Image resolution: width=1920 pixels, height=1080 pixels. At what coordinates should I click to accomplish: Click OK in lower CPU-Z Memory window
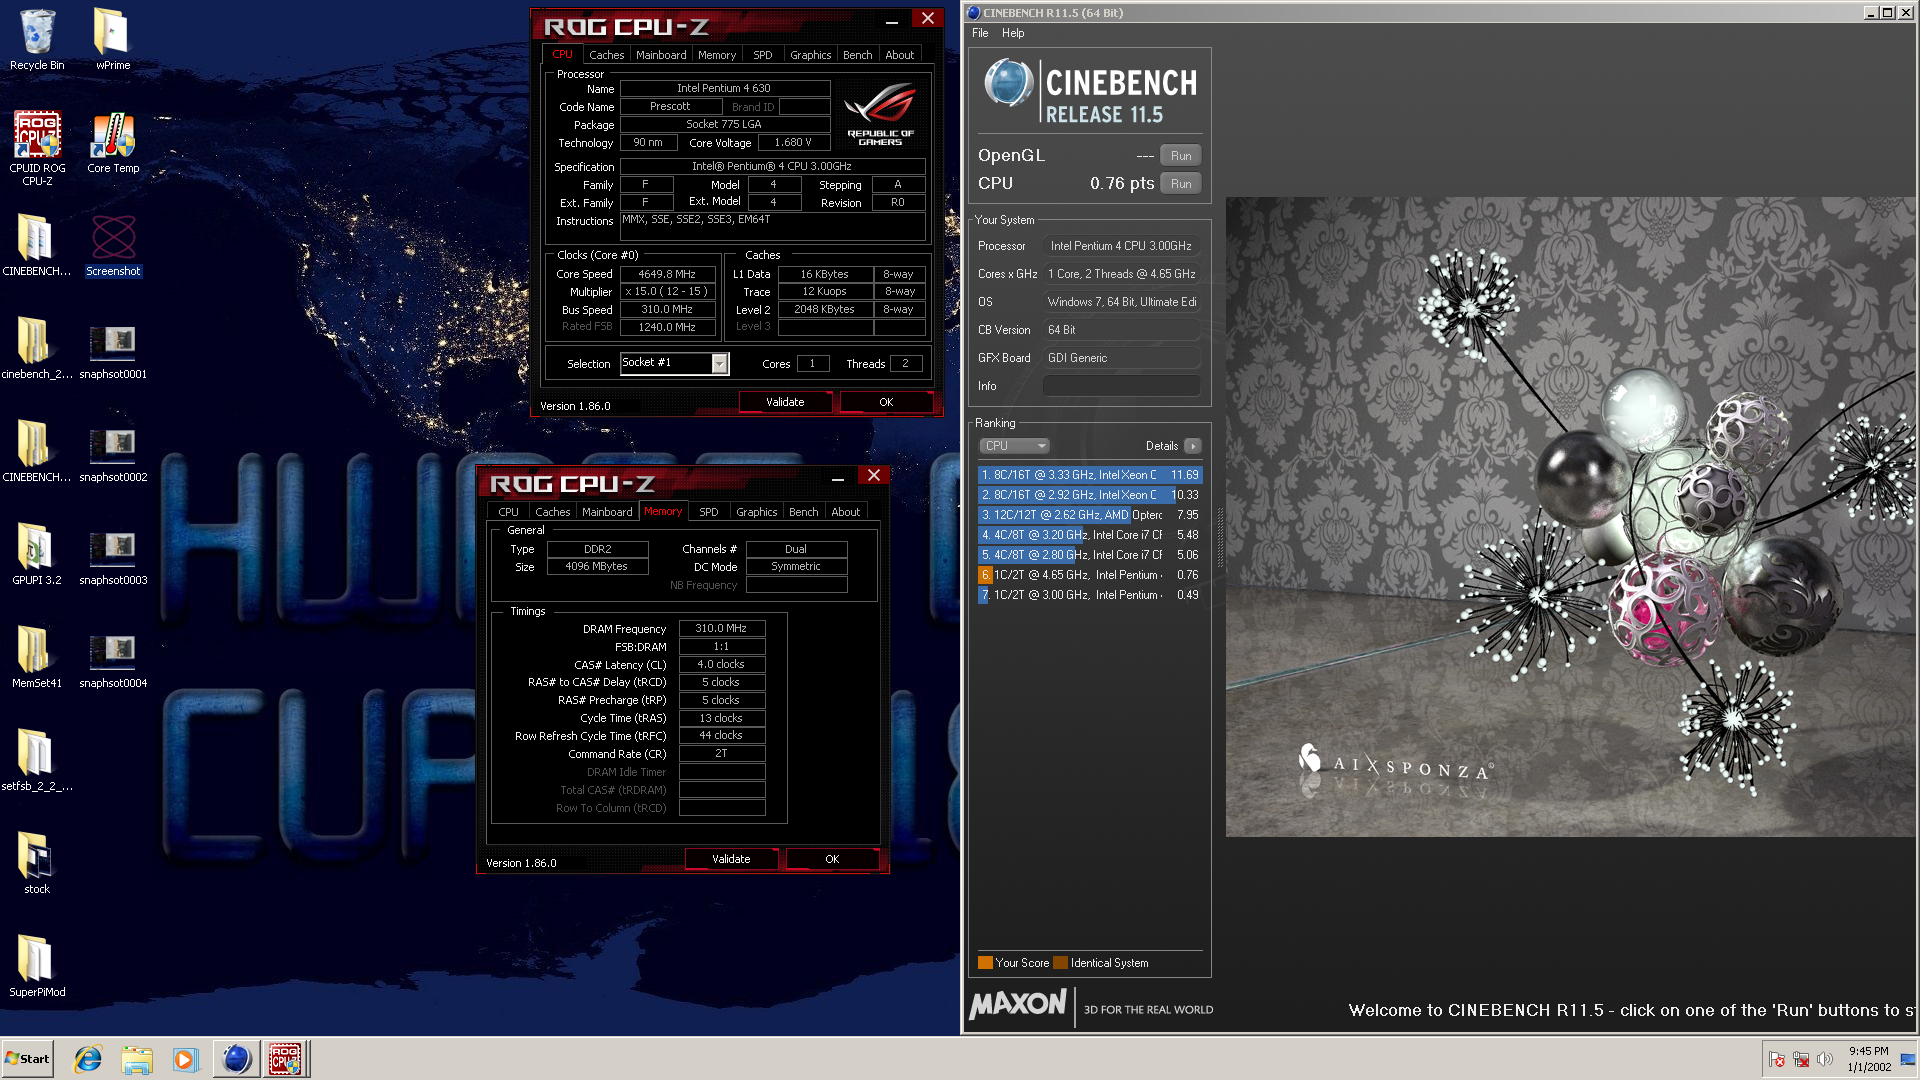(x=832, y=859)
